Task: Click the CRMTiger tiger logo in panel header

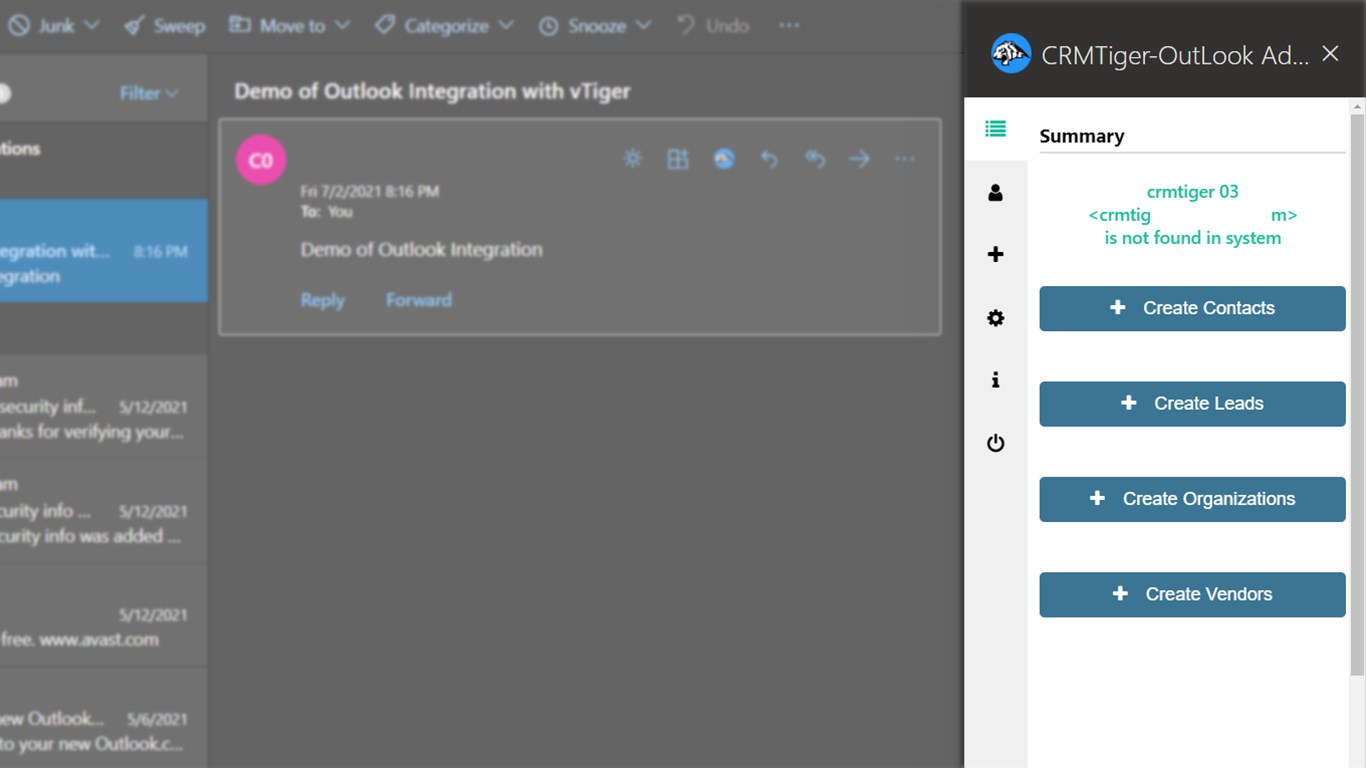Action: [1010, 54]
